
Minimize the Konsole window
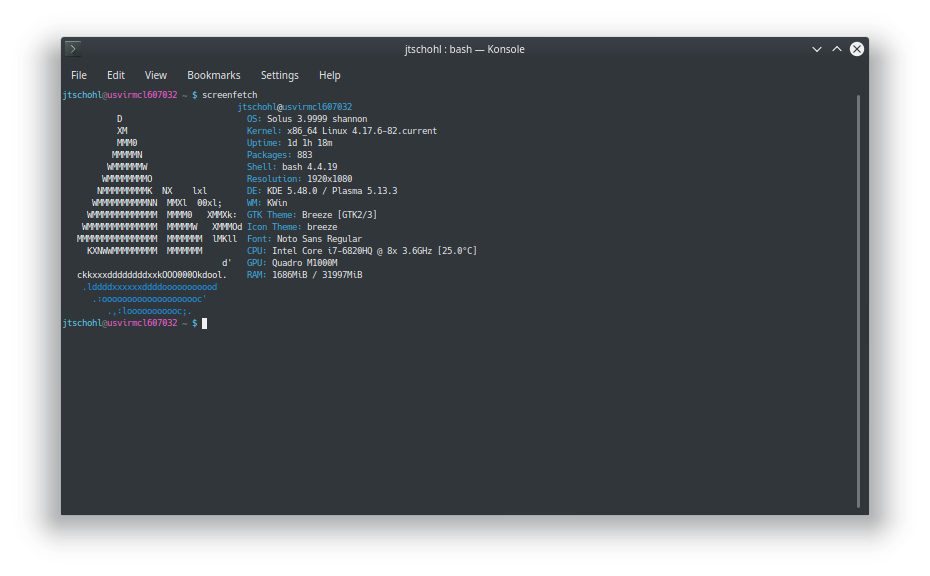pyautogui.click(x=817, y=49)
